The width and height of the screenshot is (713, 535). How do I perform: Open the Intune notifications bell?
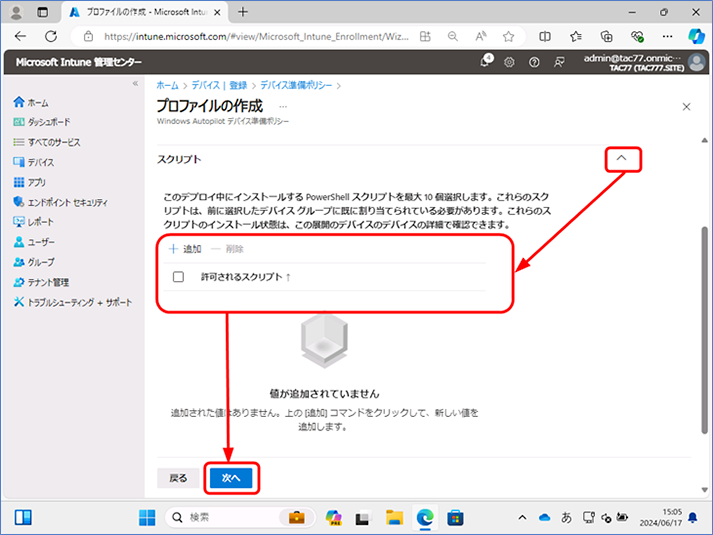point(486,61)
